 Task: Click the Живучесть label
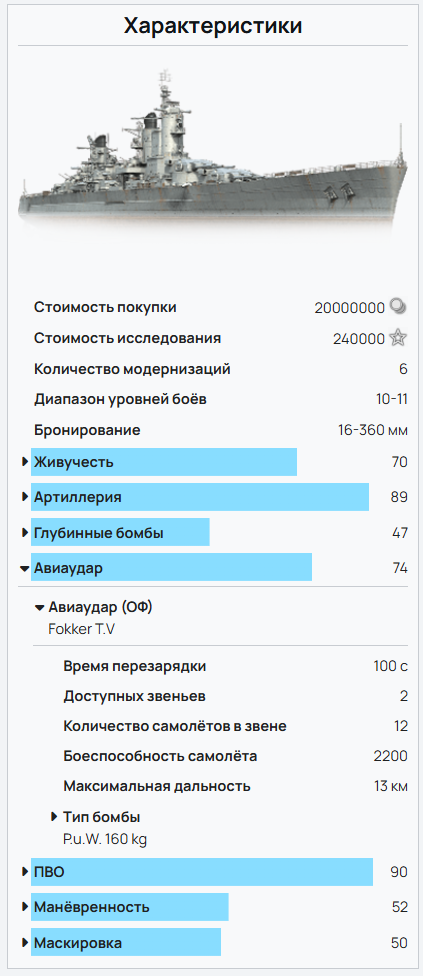pyautogui.click(x=74, y=462)
